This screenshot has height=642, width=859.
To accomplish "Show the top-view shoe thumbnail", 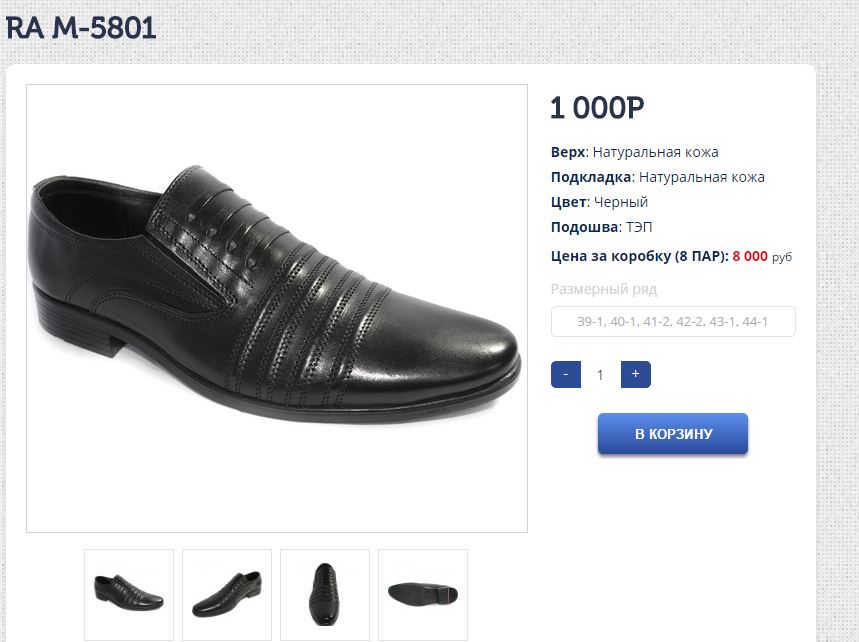I will (x=325, y=594).
